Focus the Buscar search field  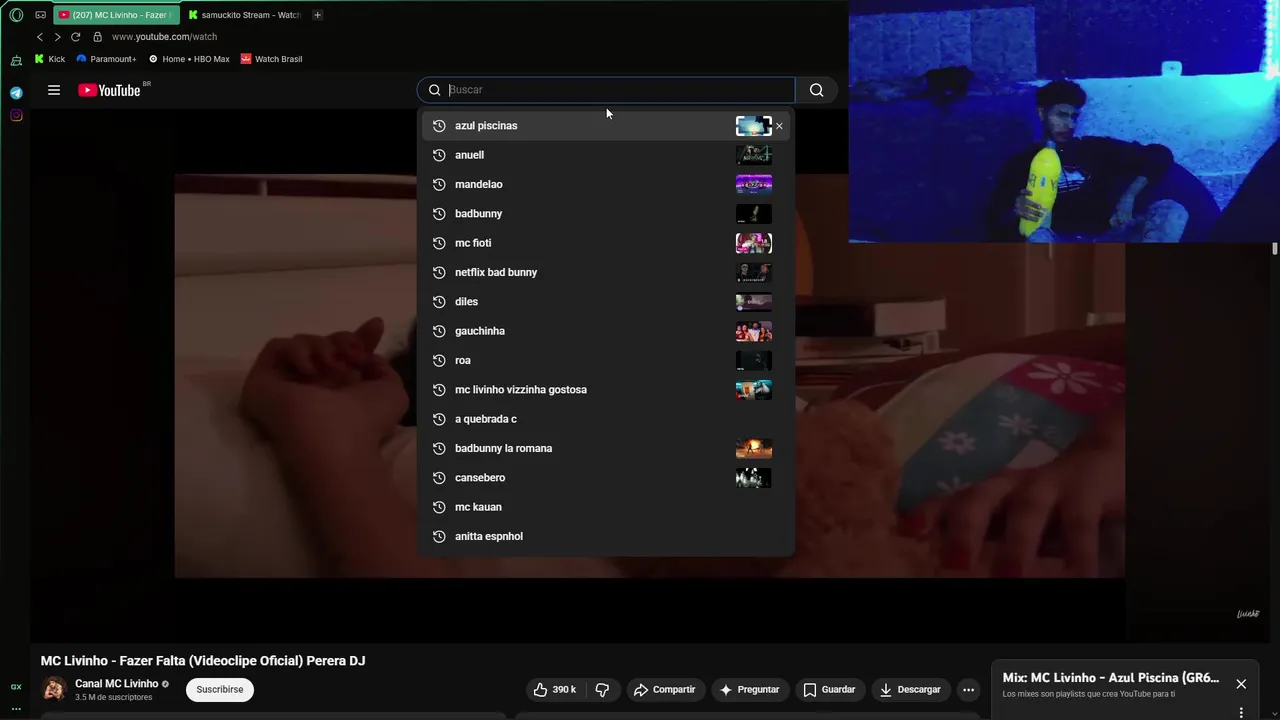(606, 90)
